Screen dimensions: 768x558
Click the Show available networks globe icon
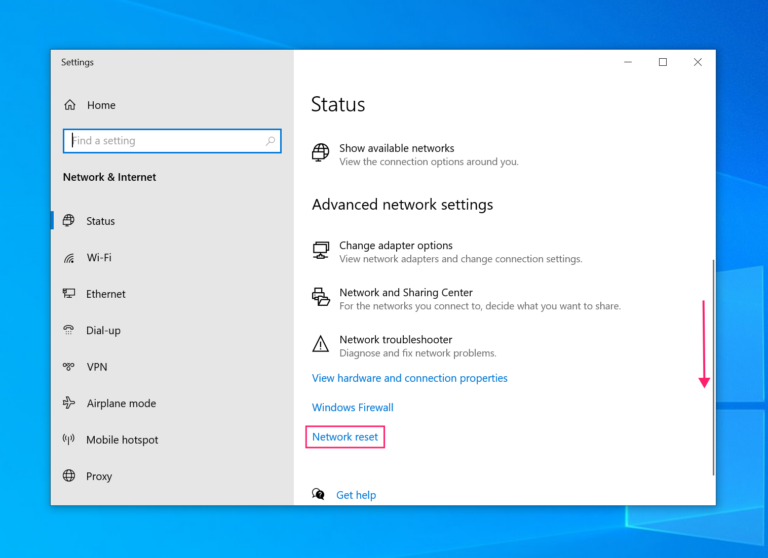click(321, 153)
